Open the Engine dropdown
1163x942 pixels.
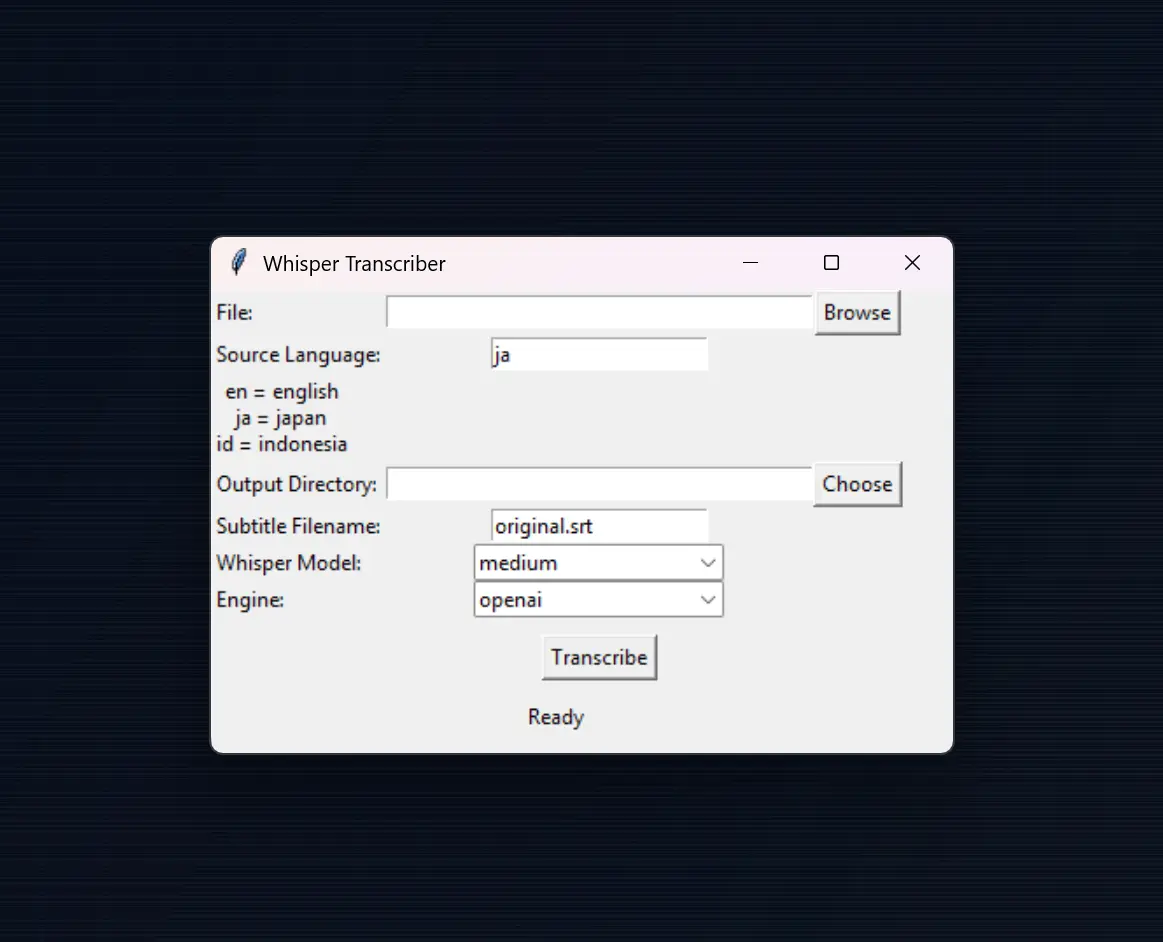click(598, 599)
